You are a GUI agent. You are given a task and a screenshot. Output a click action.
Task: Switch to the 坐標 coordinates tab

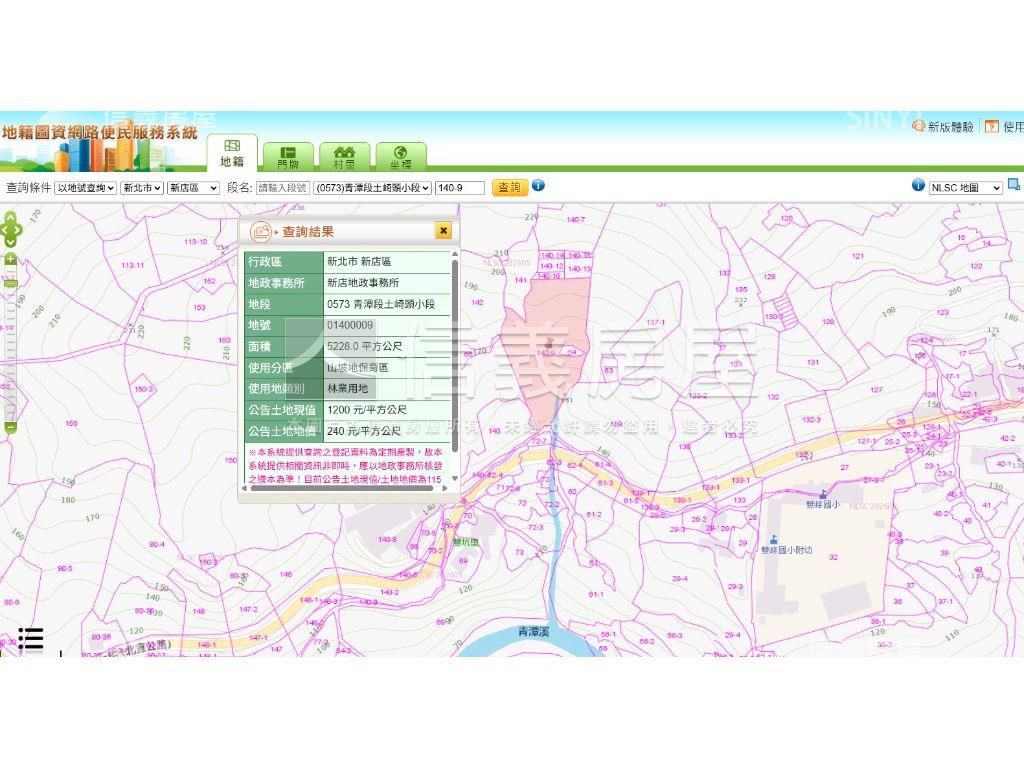coord(400,157)
